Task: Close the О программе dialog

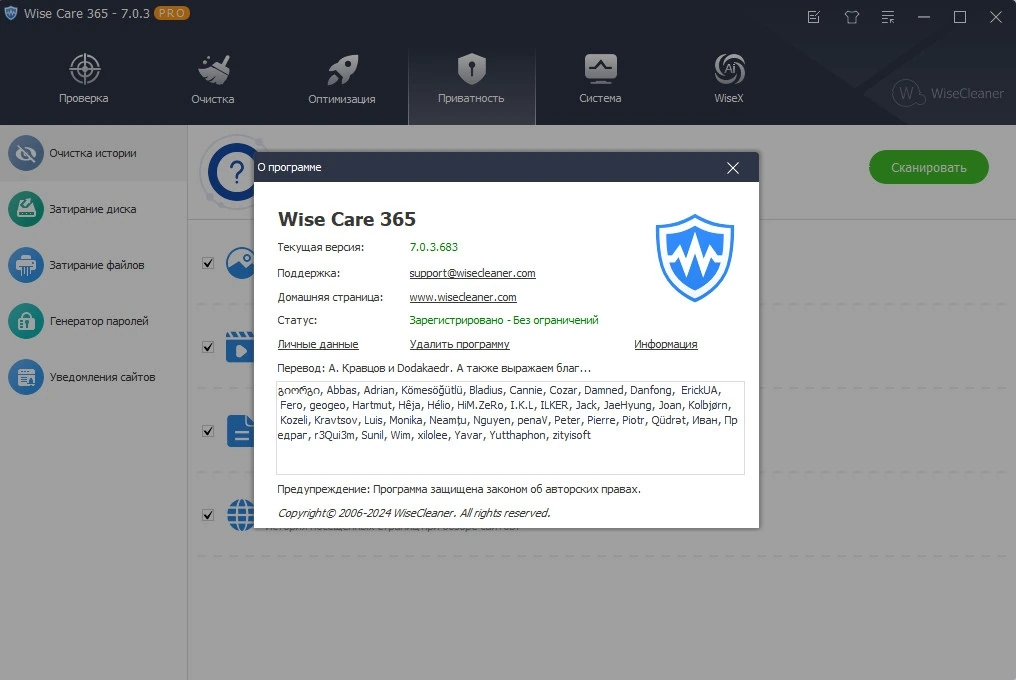Action: pyautogui.click(x=733, y=168)
